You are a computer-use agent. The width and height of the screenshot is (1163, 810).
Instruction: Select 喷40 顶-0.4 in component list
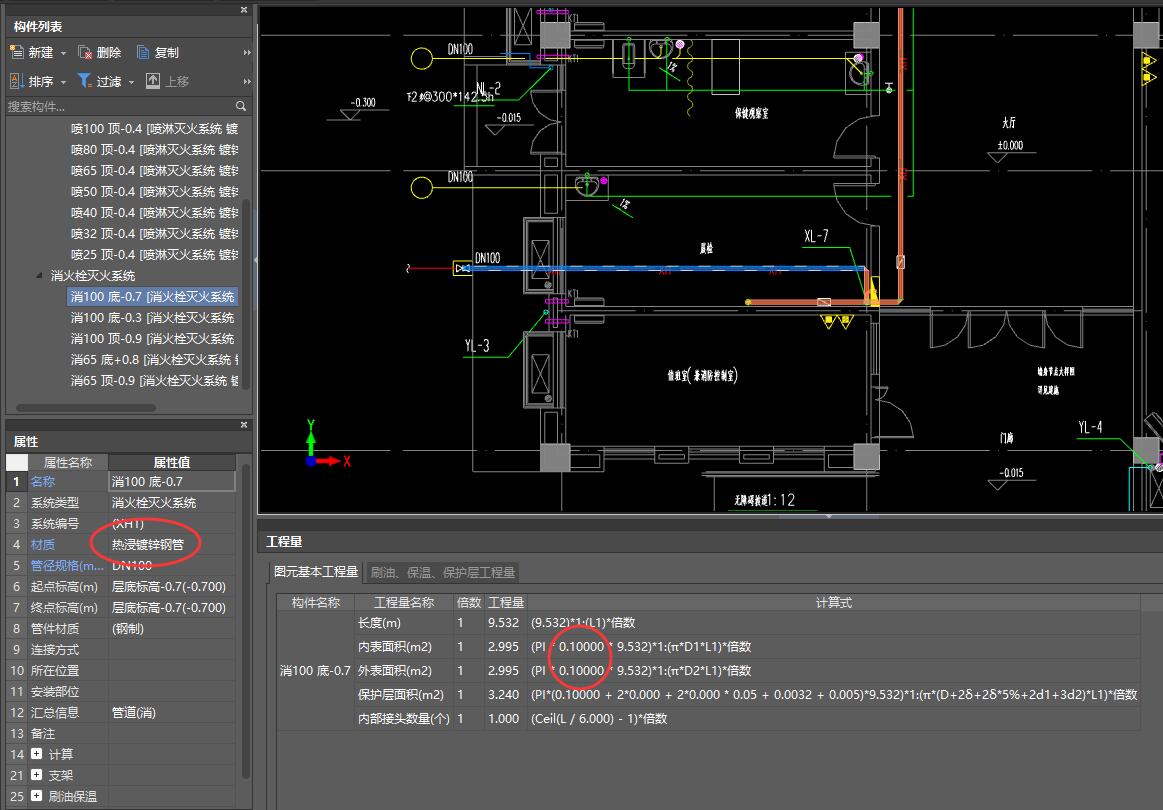tap(154, 212)
